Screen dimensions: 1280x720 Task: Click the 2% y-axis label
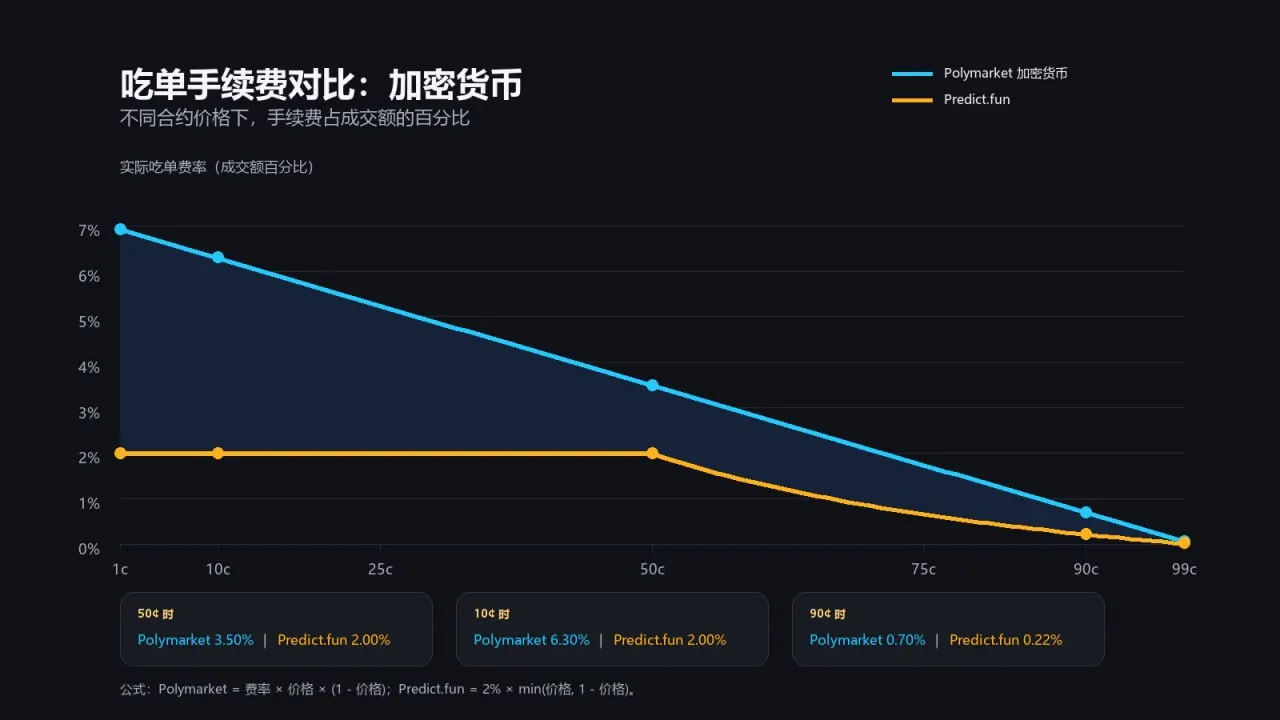[89, 457]
